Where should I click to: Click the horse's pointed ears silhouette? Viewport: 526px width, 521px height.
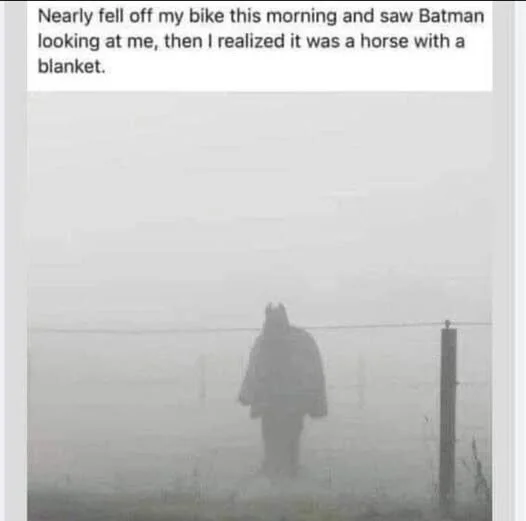click(276, 308)
